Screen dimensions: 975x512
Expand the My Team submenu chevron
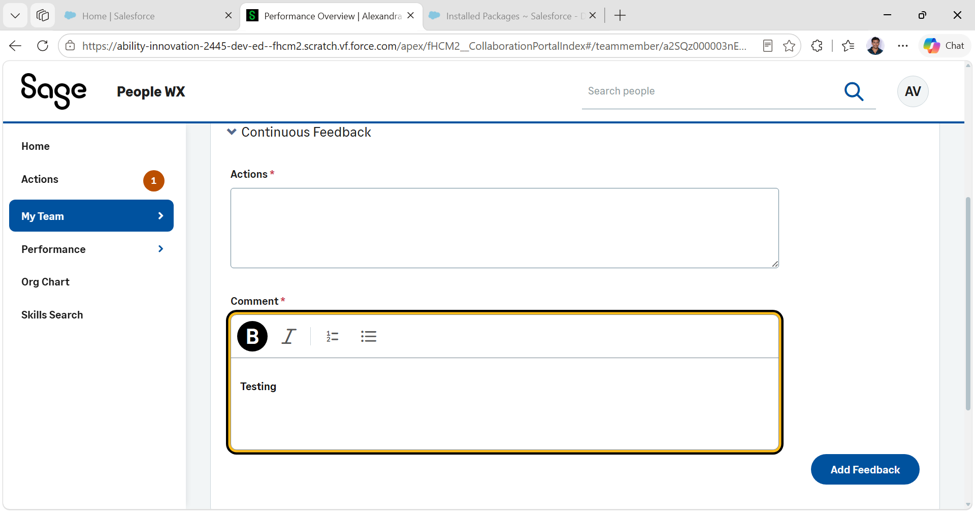point(160,216)
